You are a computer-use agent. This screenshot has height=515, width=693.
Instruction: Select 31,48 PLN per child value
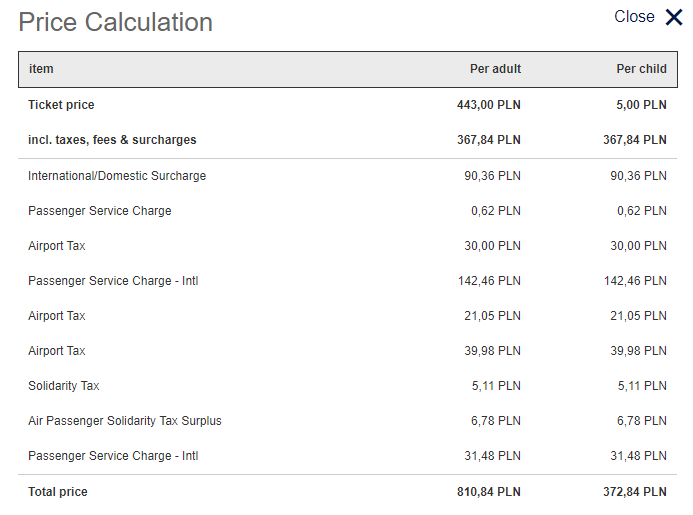pos(638,455)
